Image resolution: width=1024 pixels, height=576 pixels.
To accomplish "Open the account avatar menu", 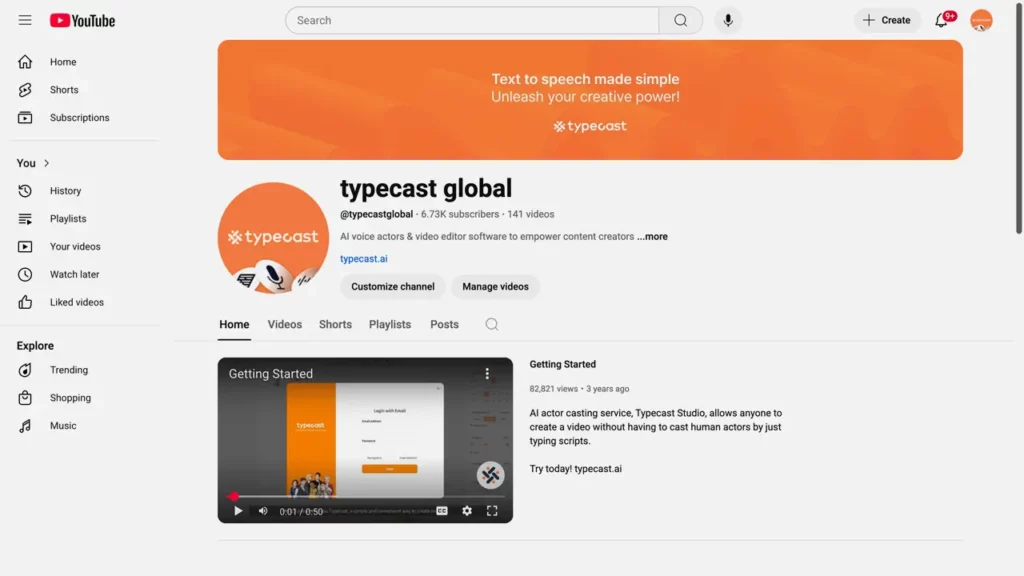I will point(981,20).
